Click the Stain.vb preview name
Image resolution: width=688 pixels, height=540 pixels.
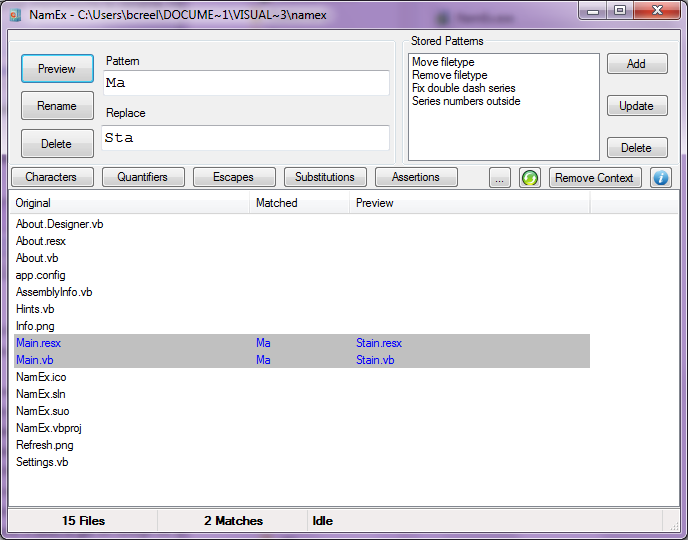coord(375,360)
